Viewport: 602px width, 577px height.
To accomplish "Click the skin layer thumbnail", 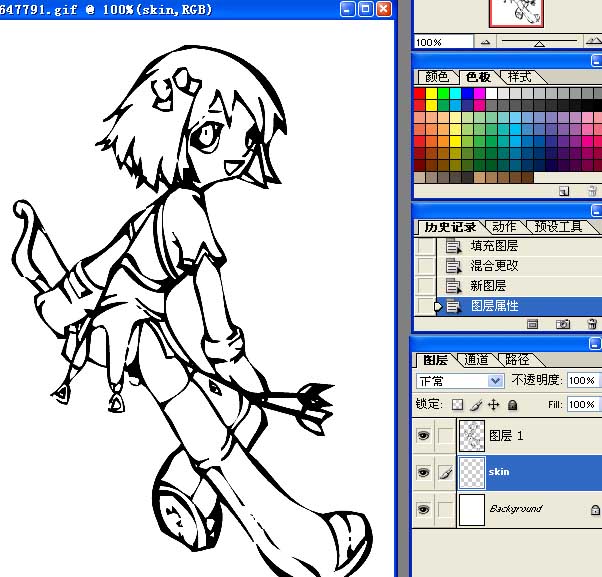I will (472, 473).
